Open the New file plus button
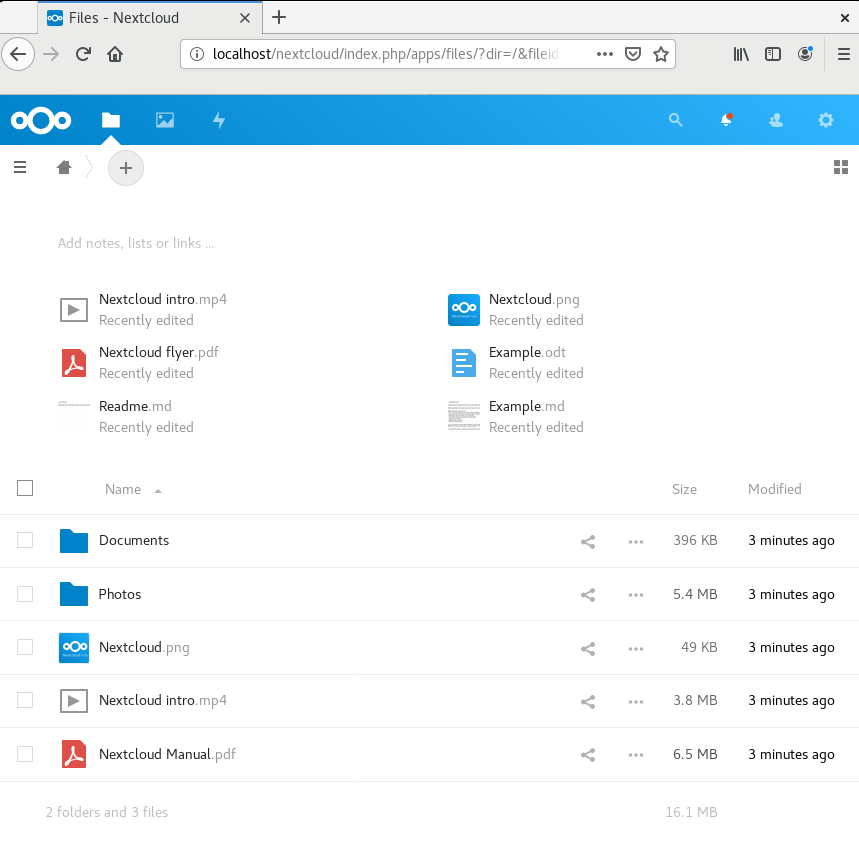The image size is (859, 866). pos(126,168)
